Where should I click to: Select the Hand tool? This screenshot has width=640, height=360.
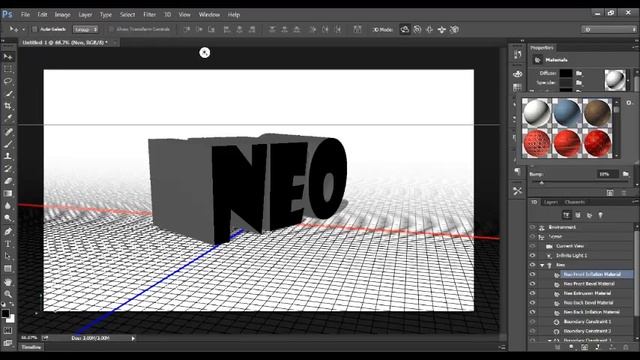tap(8, 282)
